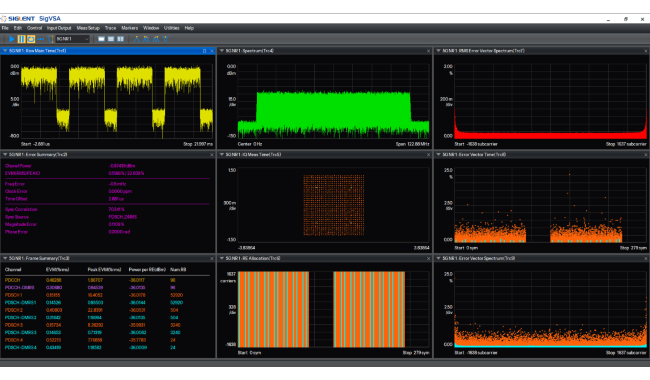Pause the measurement using the pause icon
The height and width of the screenshot is (380, 650).
22,39
